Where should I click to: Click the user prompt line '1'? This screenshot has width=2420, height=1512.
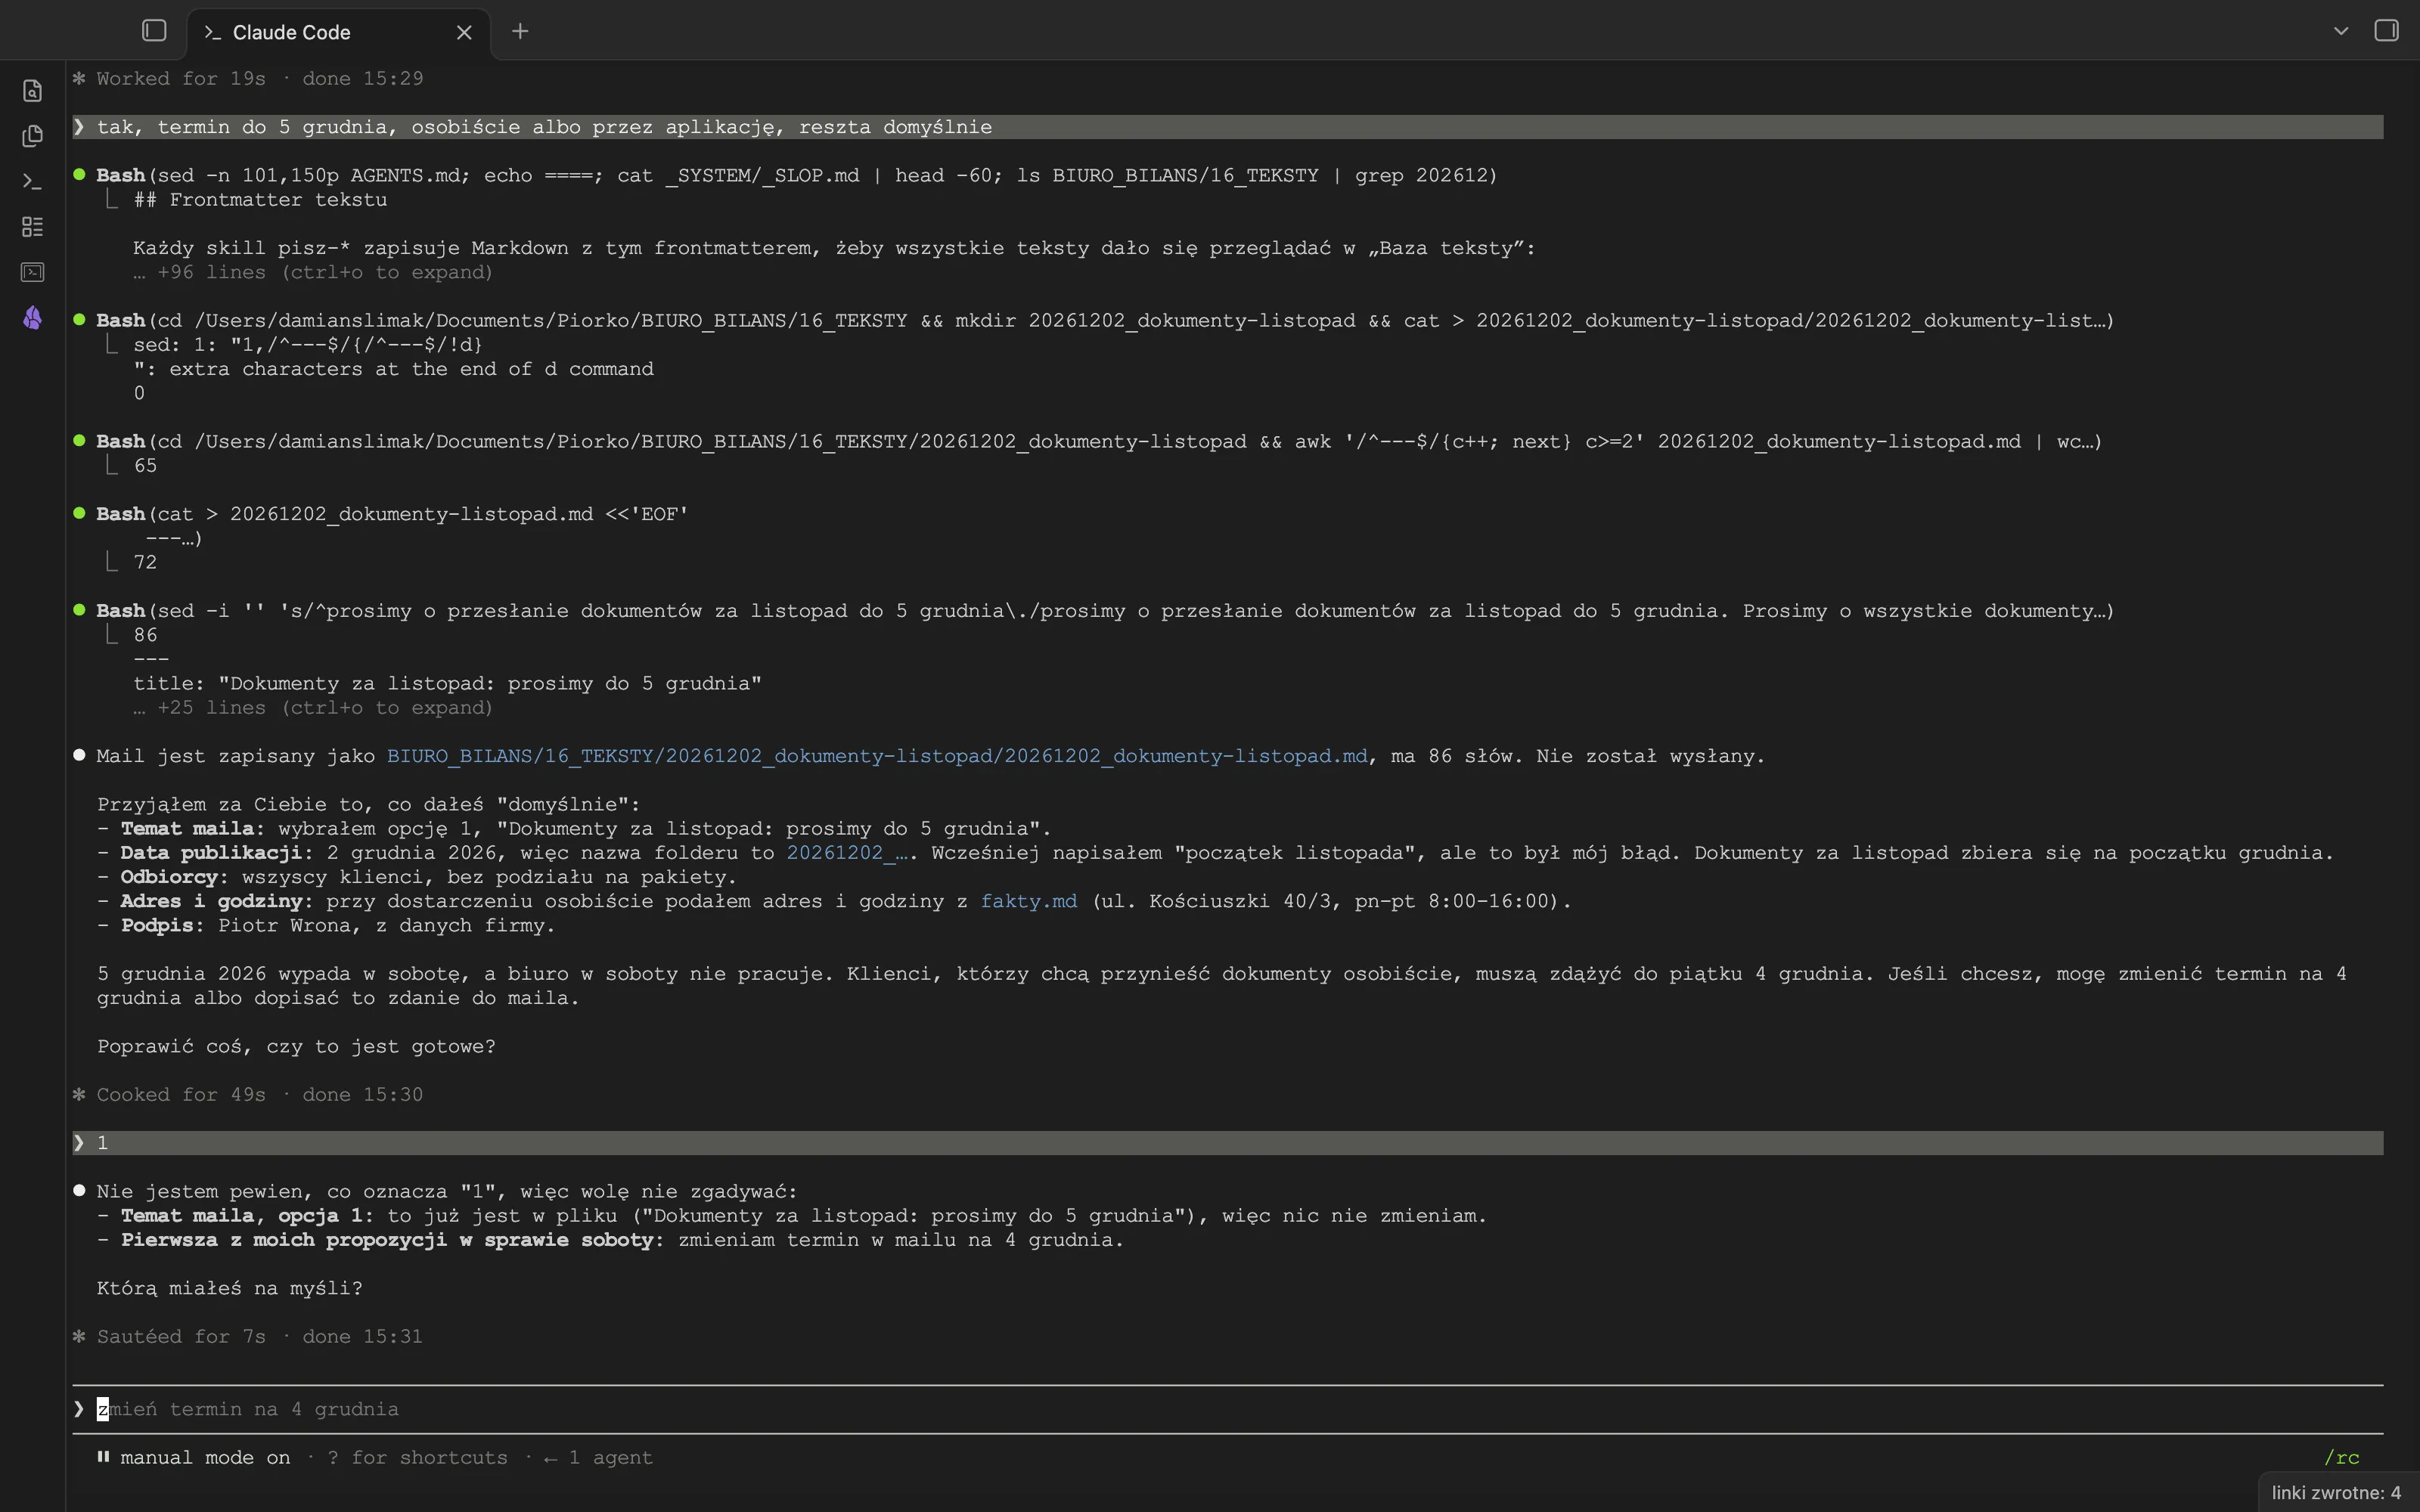click(x=1228, y=1143)
